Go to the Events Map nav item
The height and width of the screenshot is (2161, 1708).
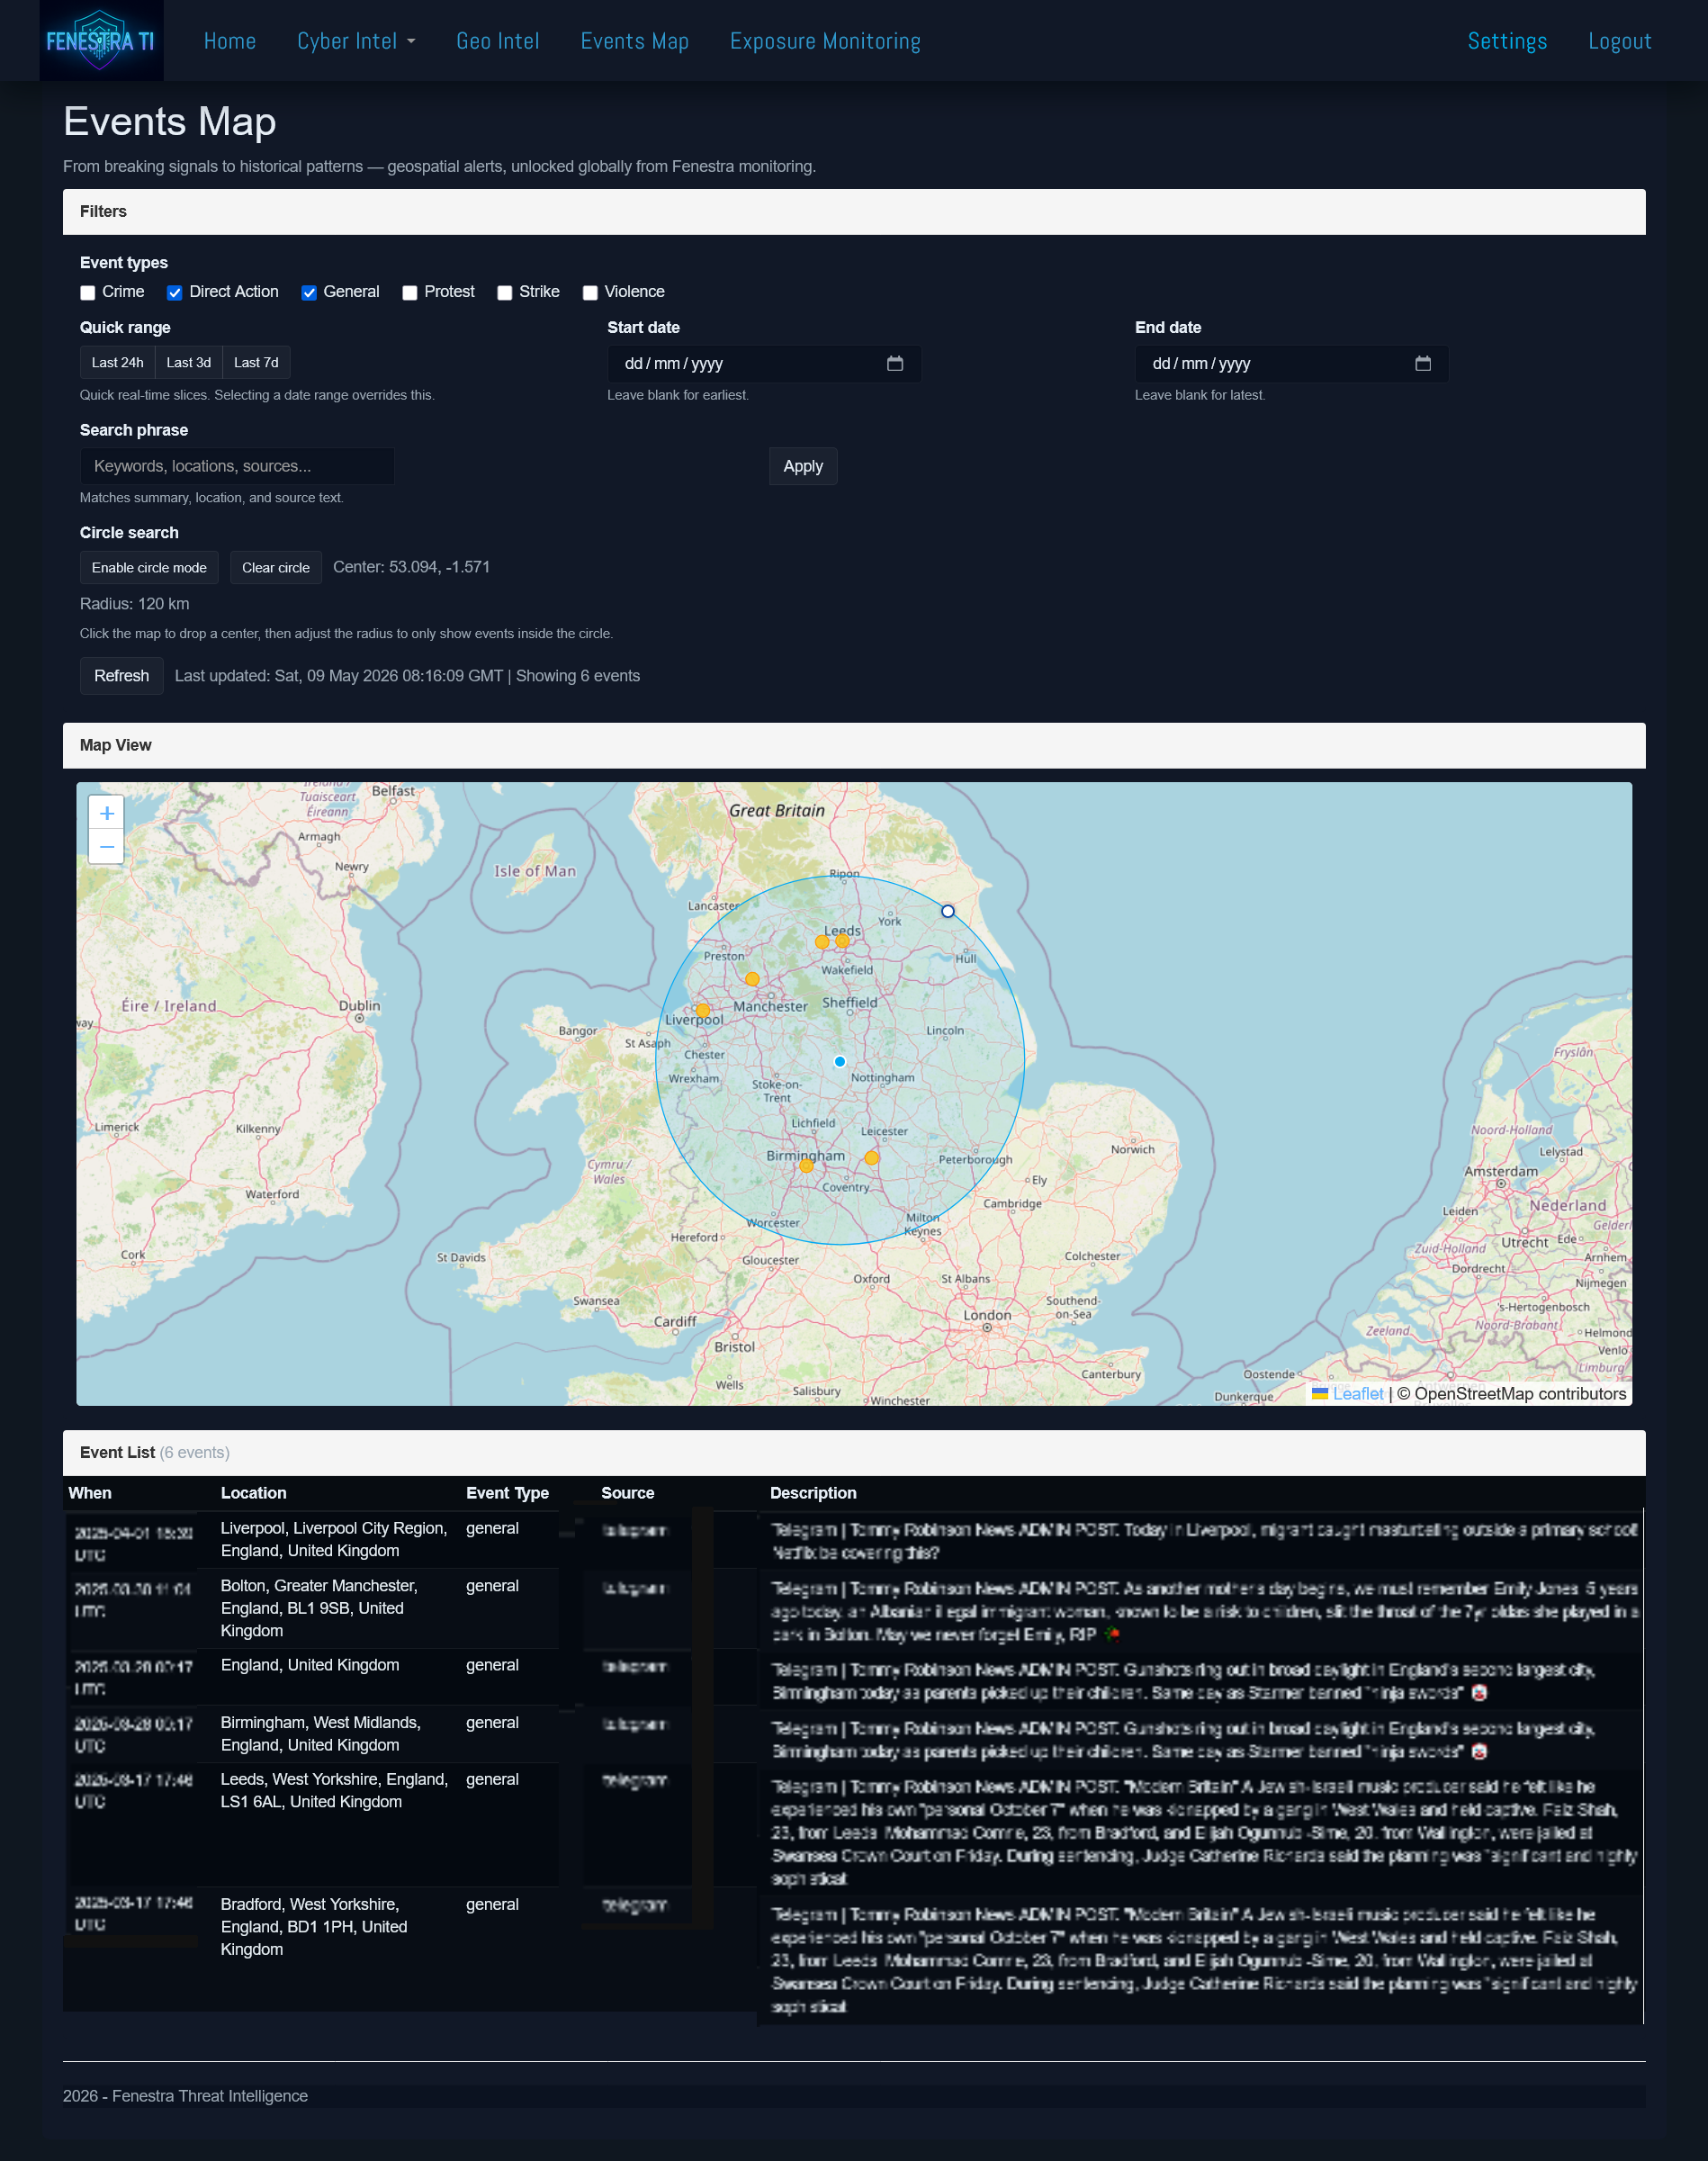pos(635,41)
